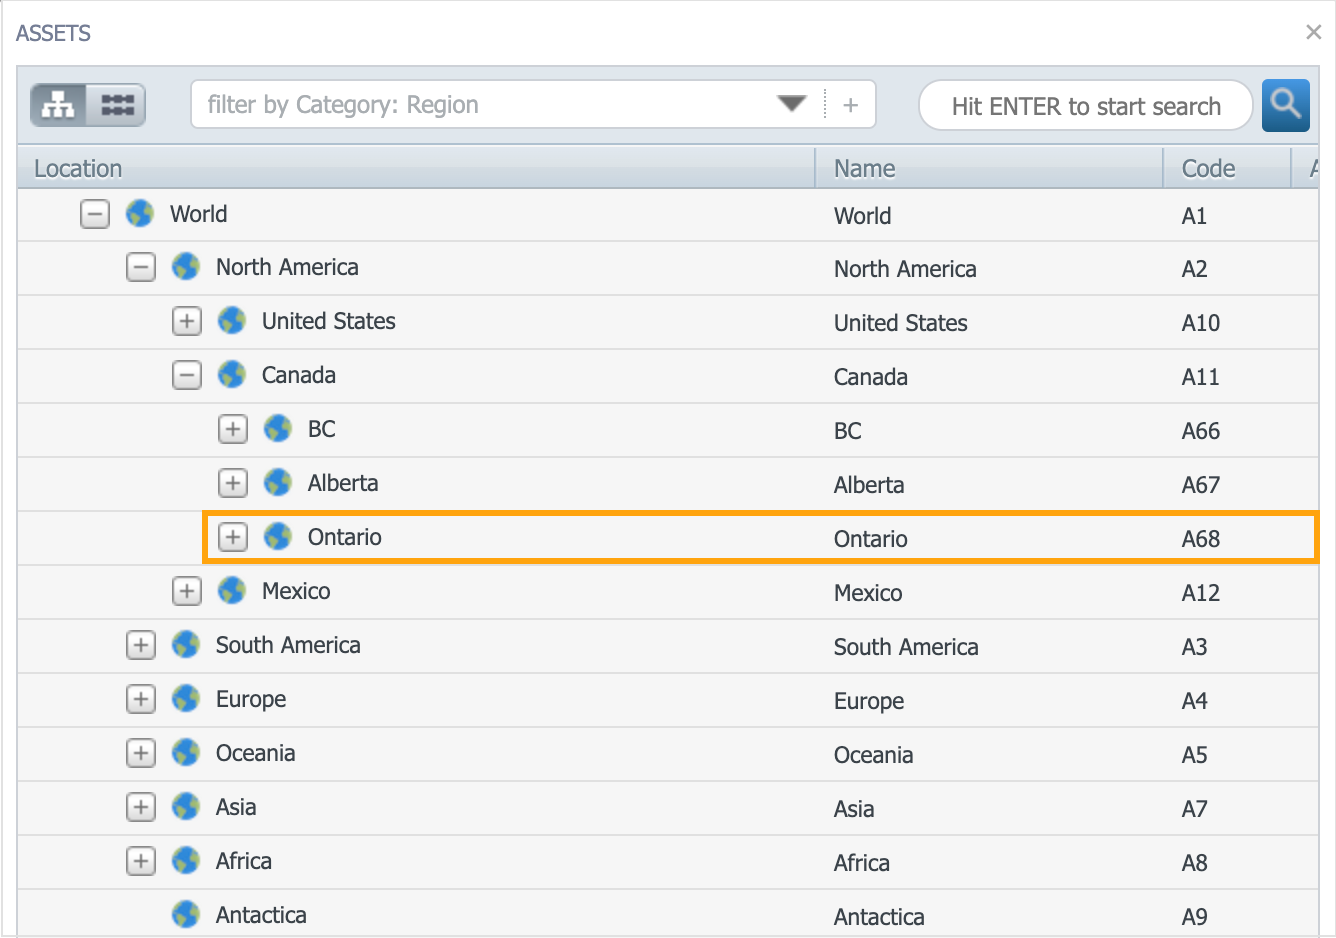
Task: Collapse the North America node
Action: (x=140, y=267)
